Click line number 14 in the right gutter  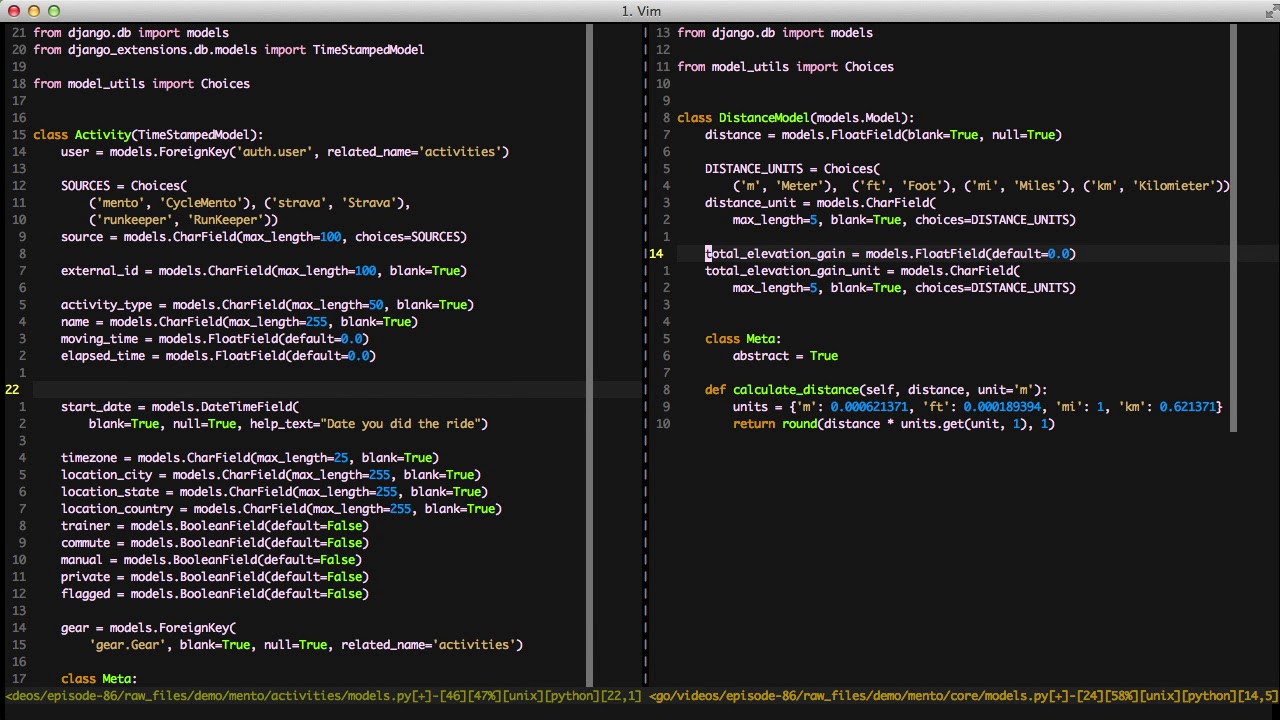pyautogui.click(x=656, y=253)
